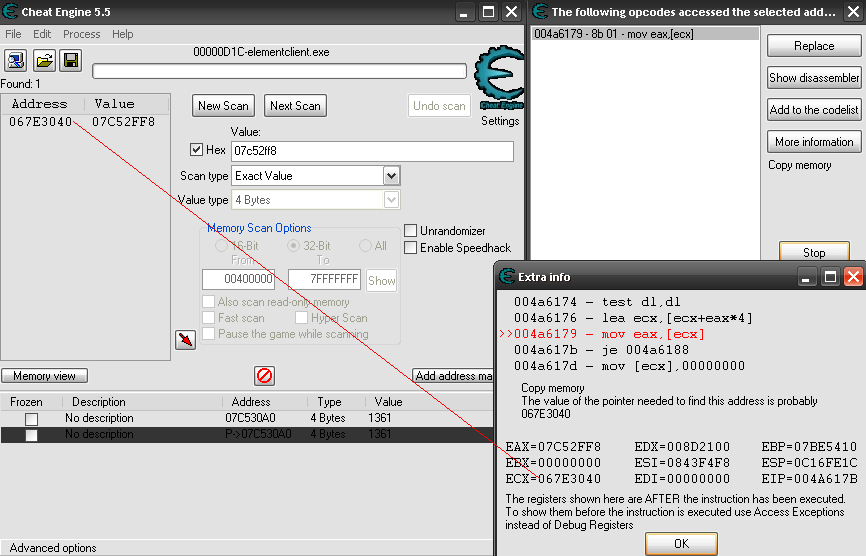Screen dimensions: 866x556
Task: Minimize the Cheat Engine 5.5 window
Action: pos(464,12)
